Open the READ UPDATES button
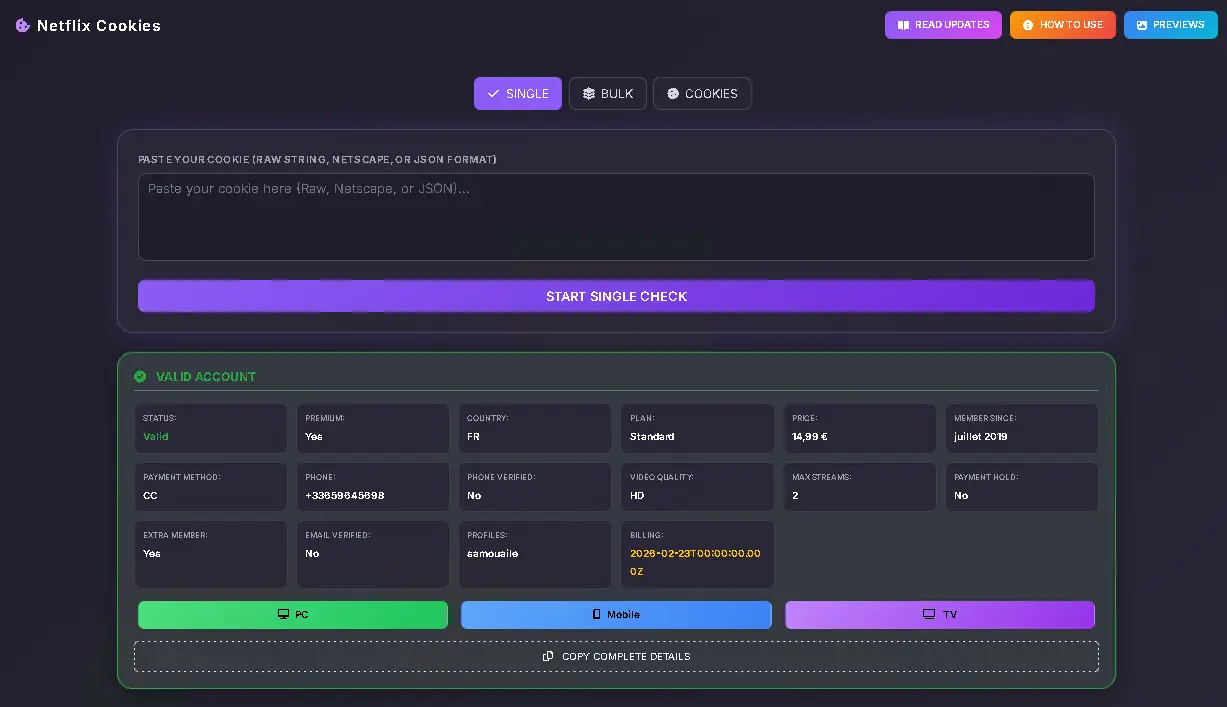Image resolution: width=1227 pixels, height=707 pixels. [943, 25]
